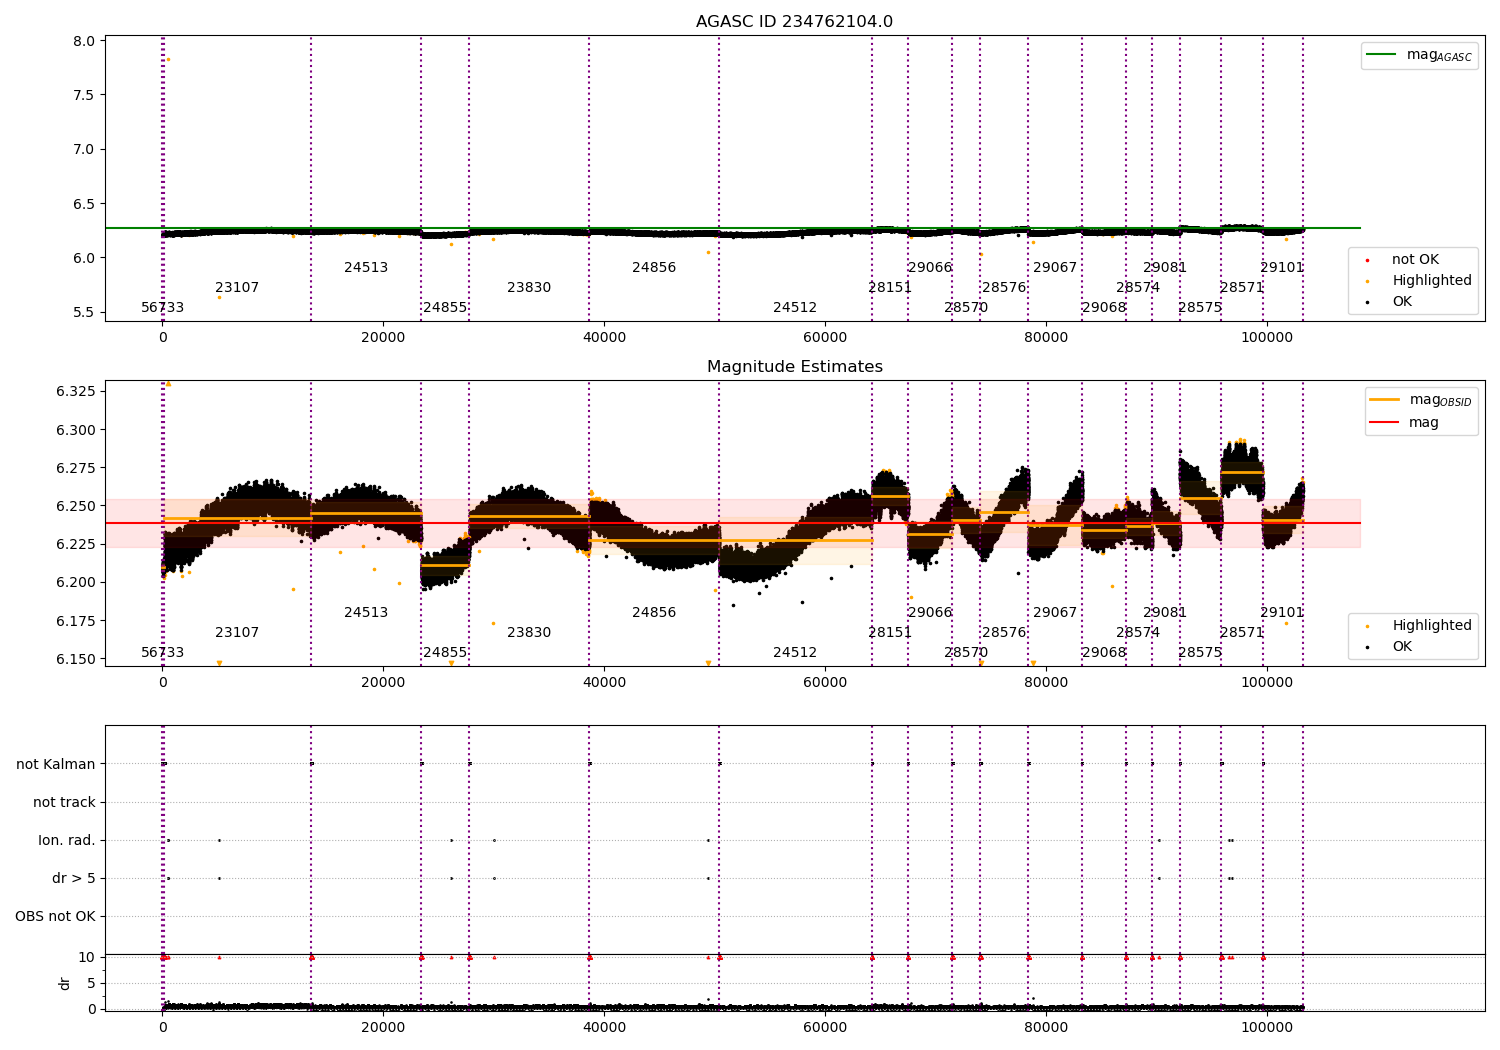This screenshot has width=1500, height=1050.
Task: Click the "OBS not OK" axis label
Action: (x=55, y=917)
